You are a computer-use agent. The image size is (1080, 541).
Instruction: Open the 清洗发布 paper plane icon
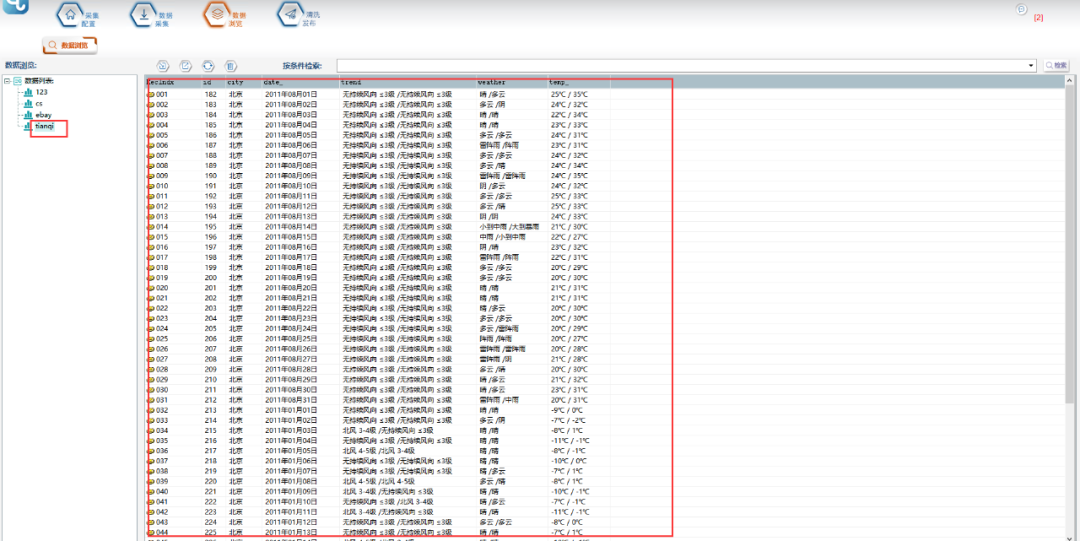coord(288,14)
